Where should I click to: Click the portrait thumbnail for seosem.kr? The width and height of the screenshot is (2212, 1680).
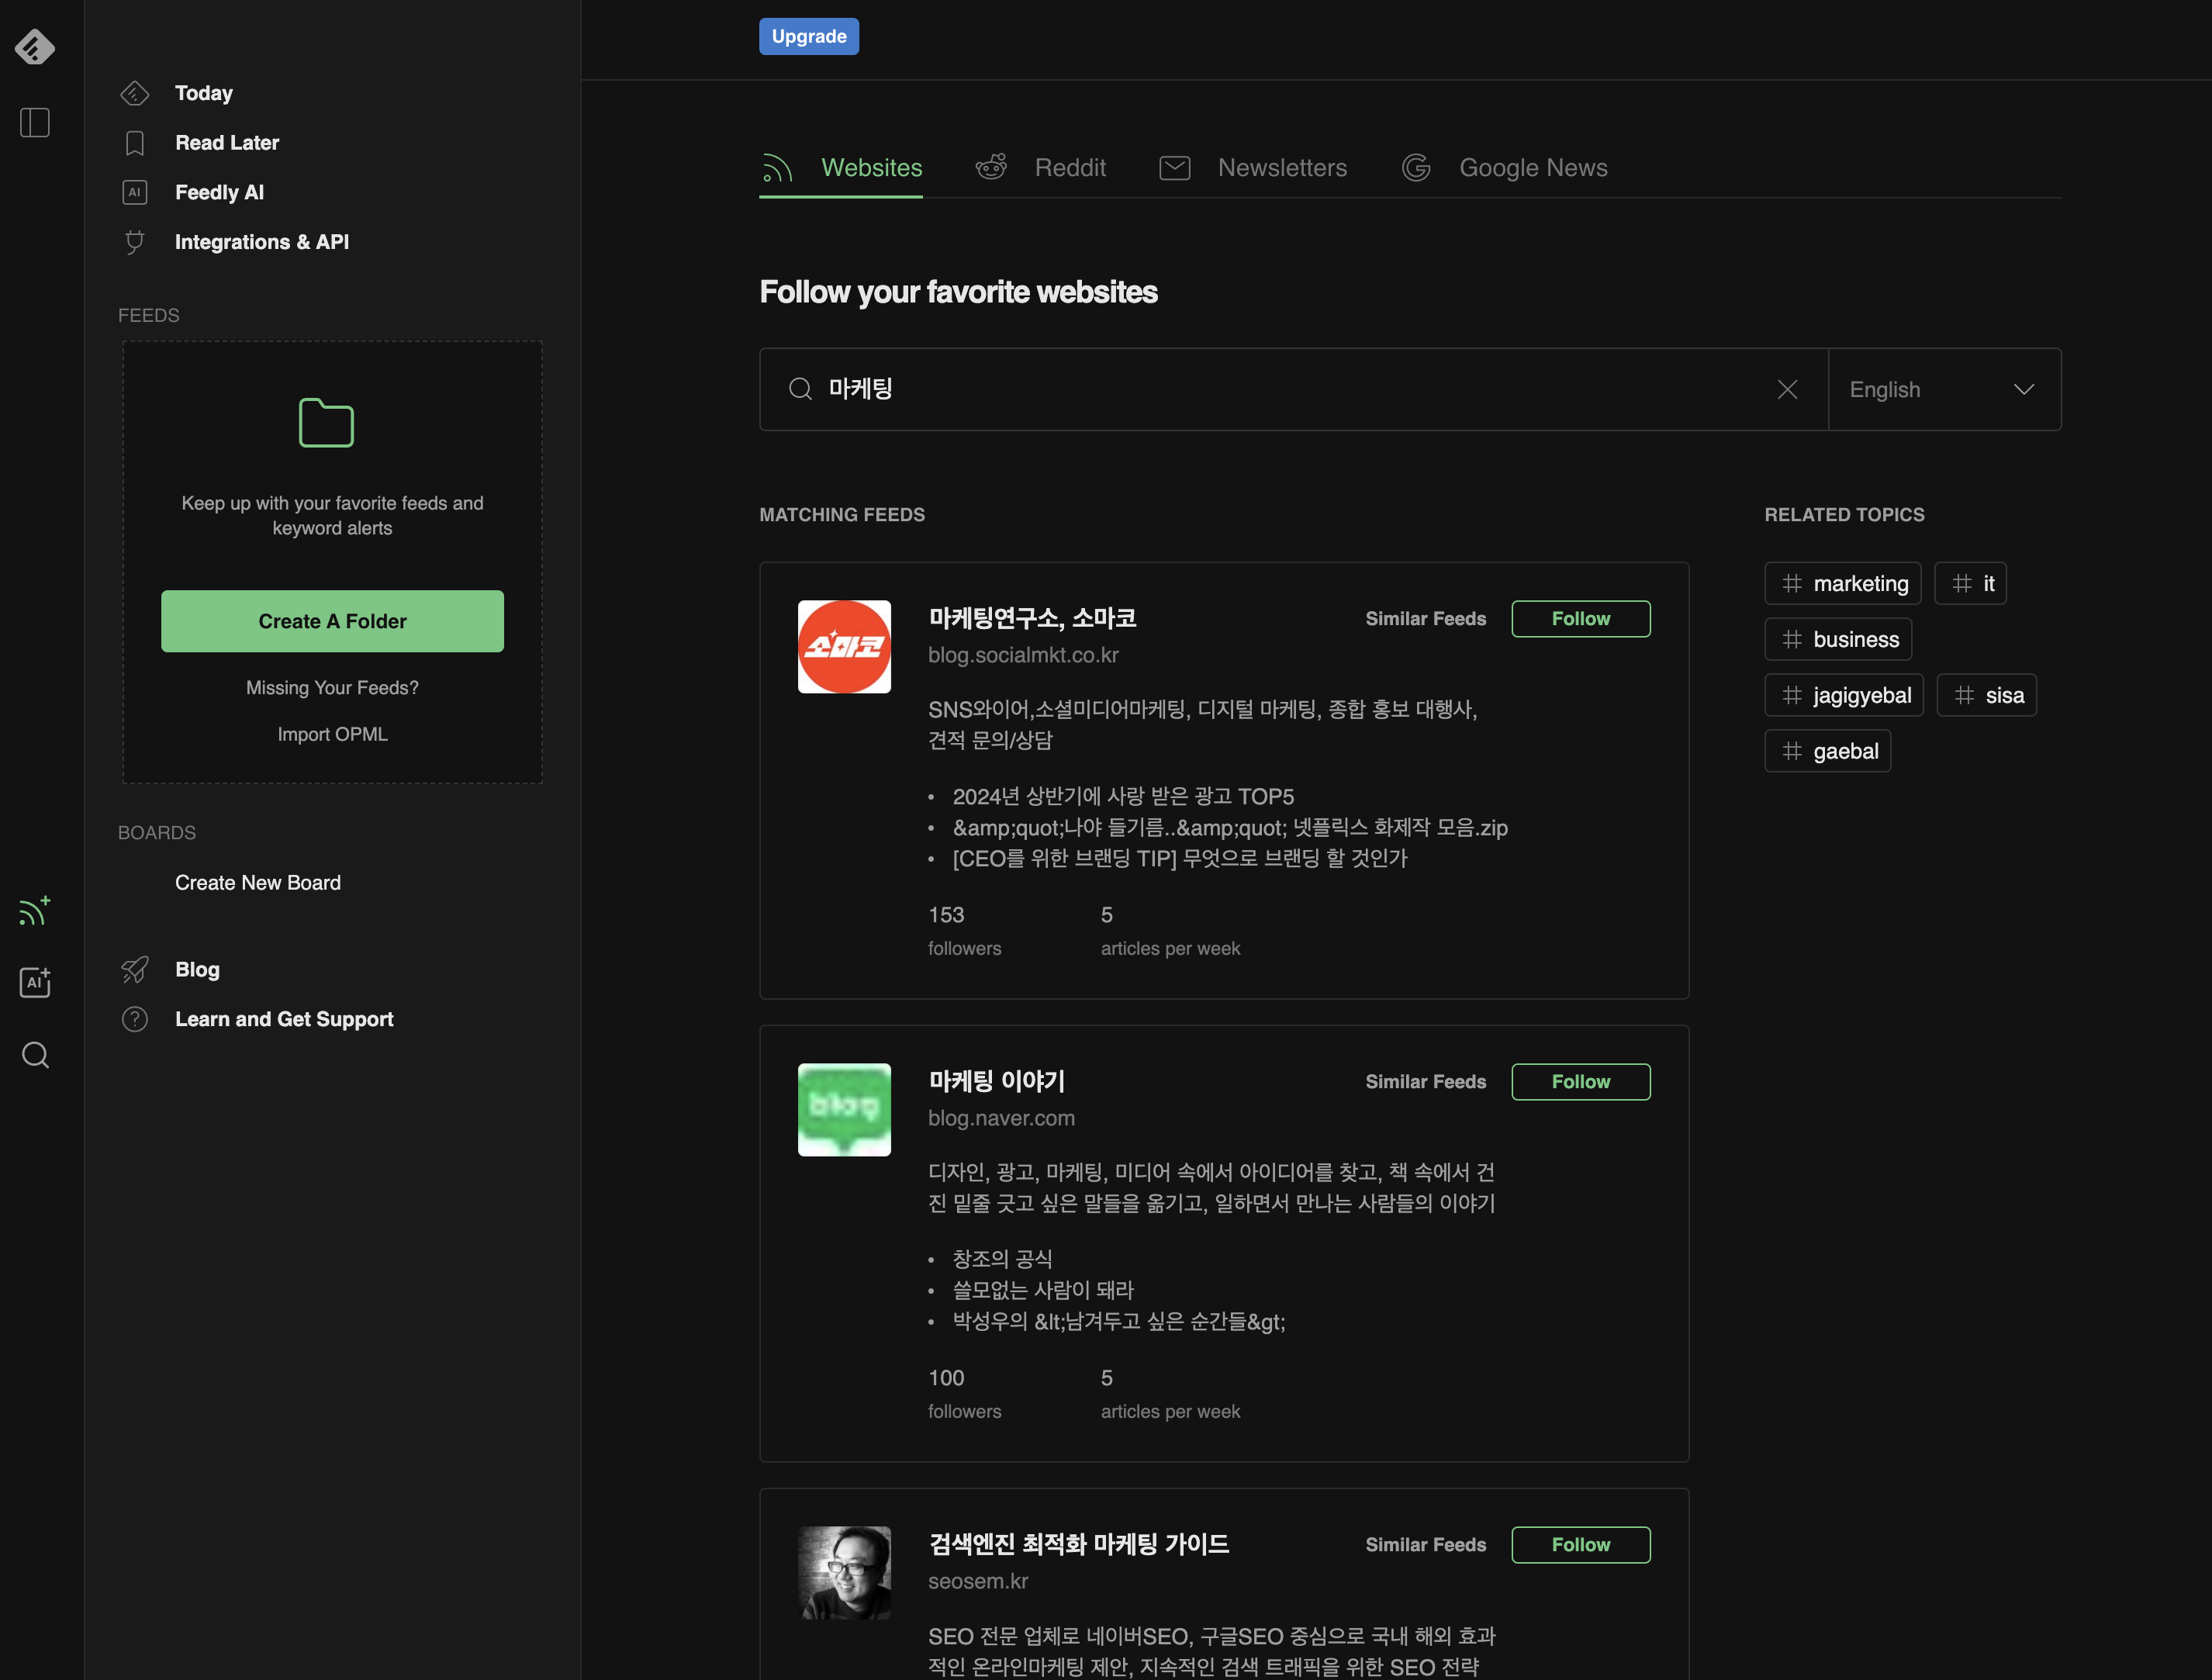point(845,1573)
